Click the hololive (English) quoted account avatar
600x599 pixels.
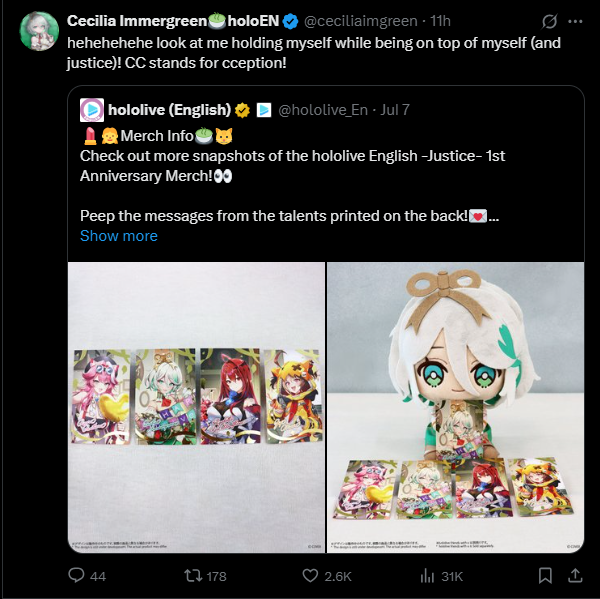(x=91, y=109)
